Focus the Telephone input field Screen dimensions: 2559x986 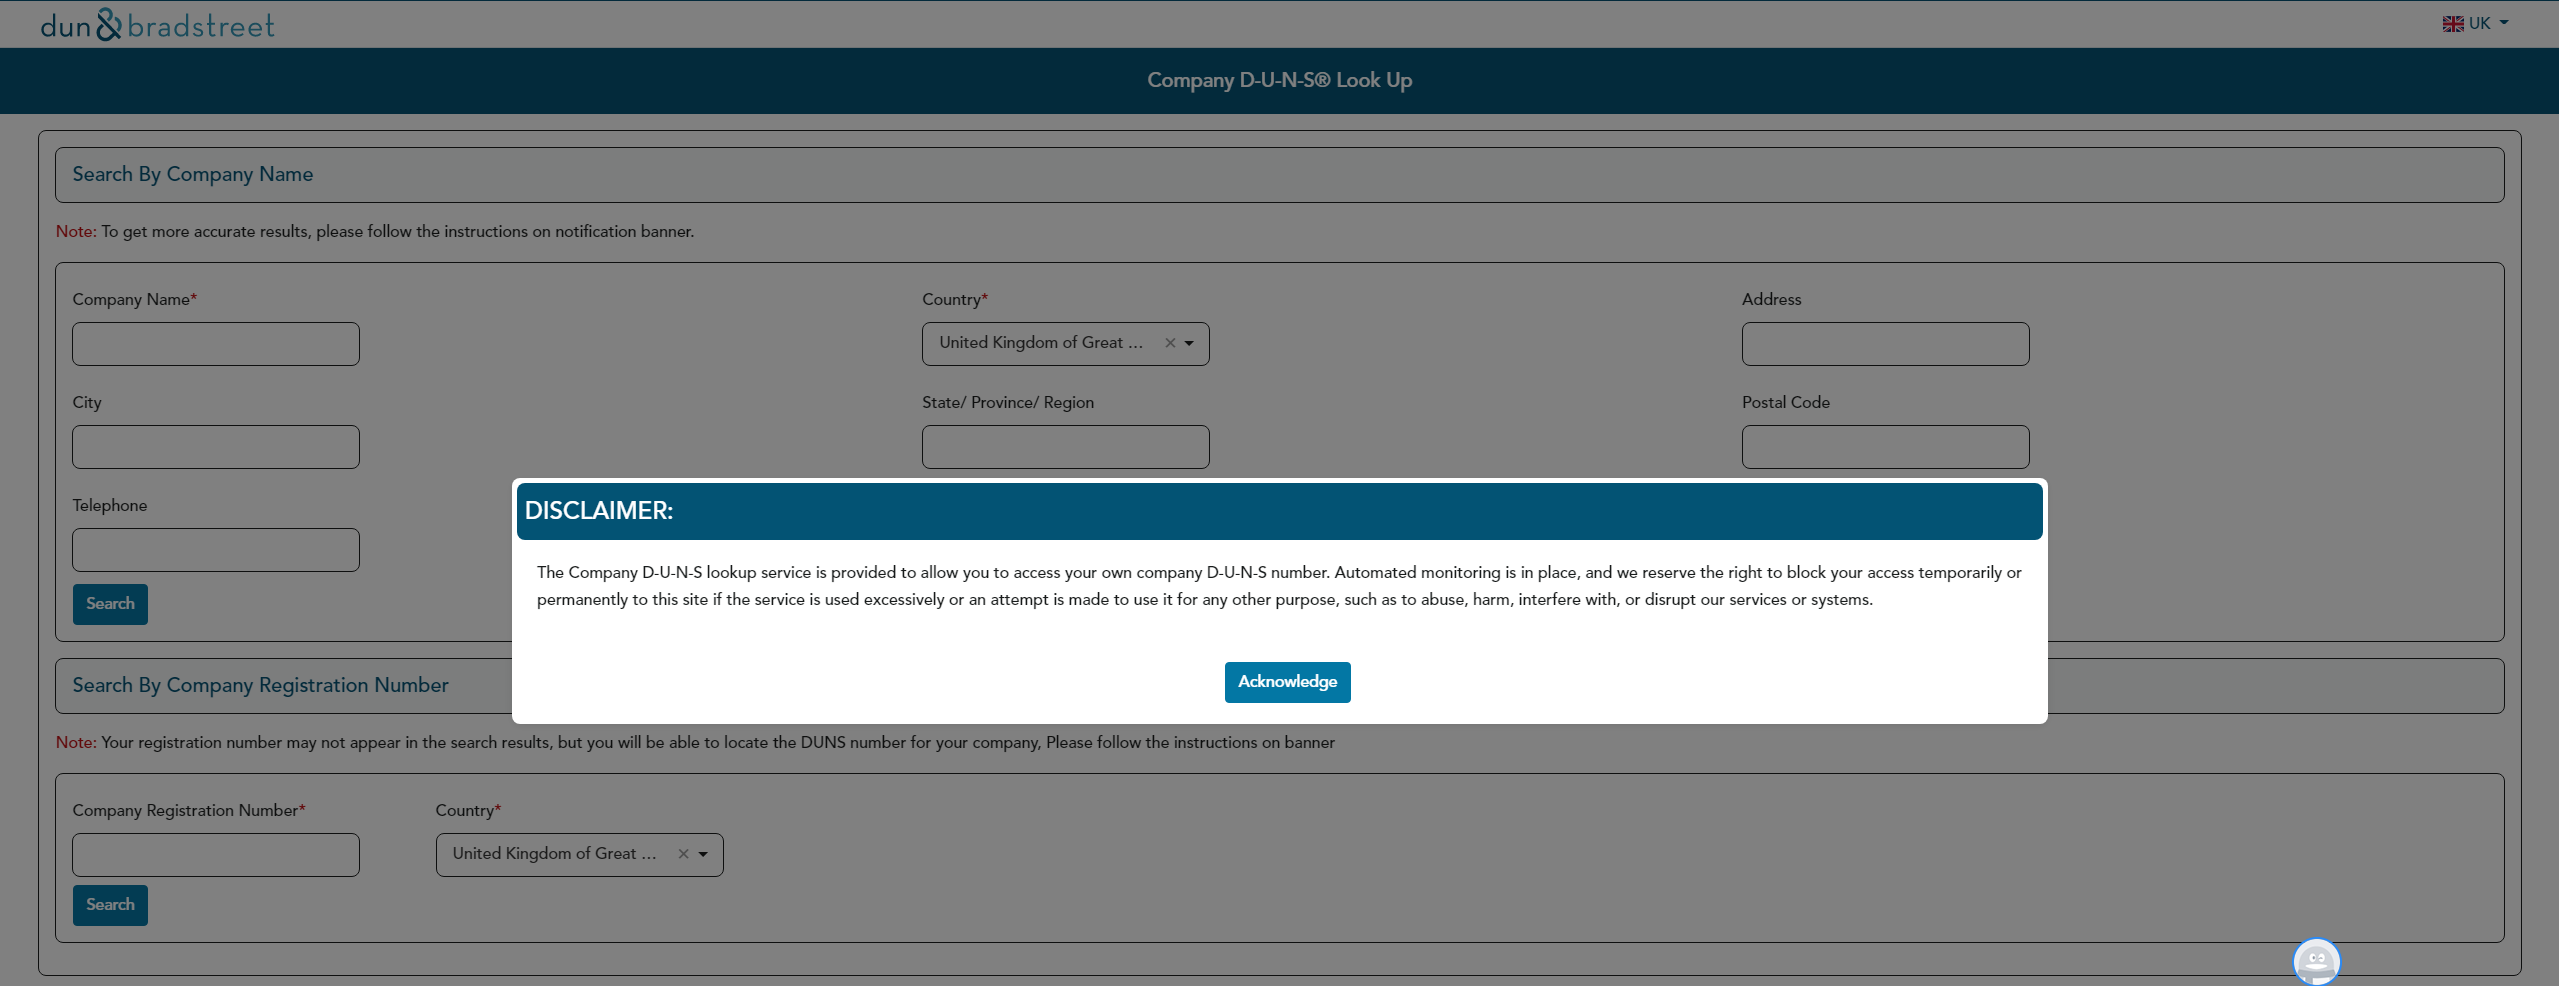[216, 550]
